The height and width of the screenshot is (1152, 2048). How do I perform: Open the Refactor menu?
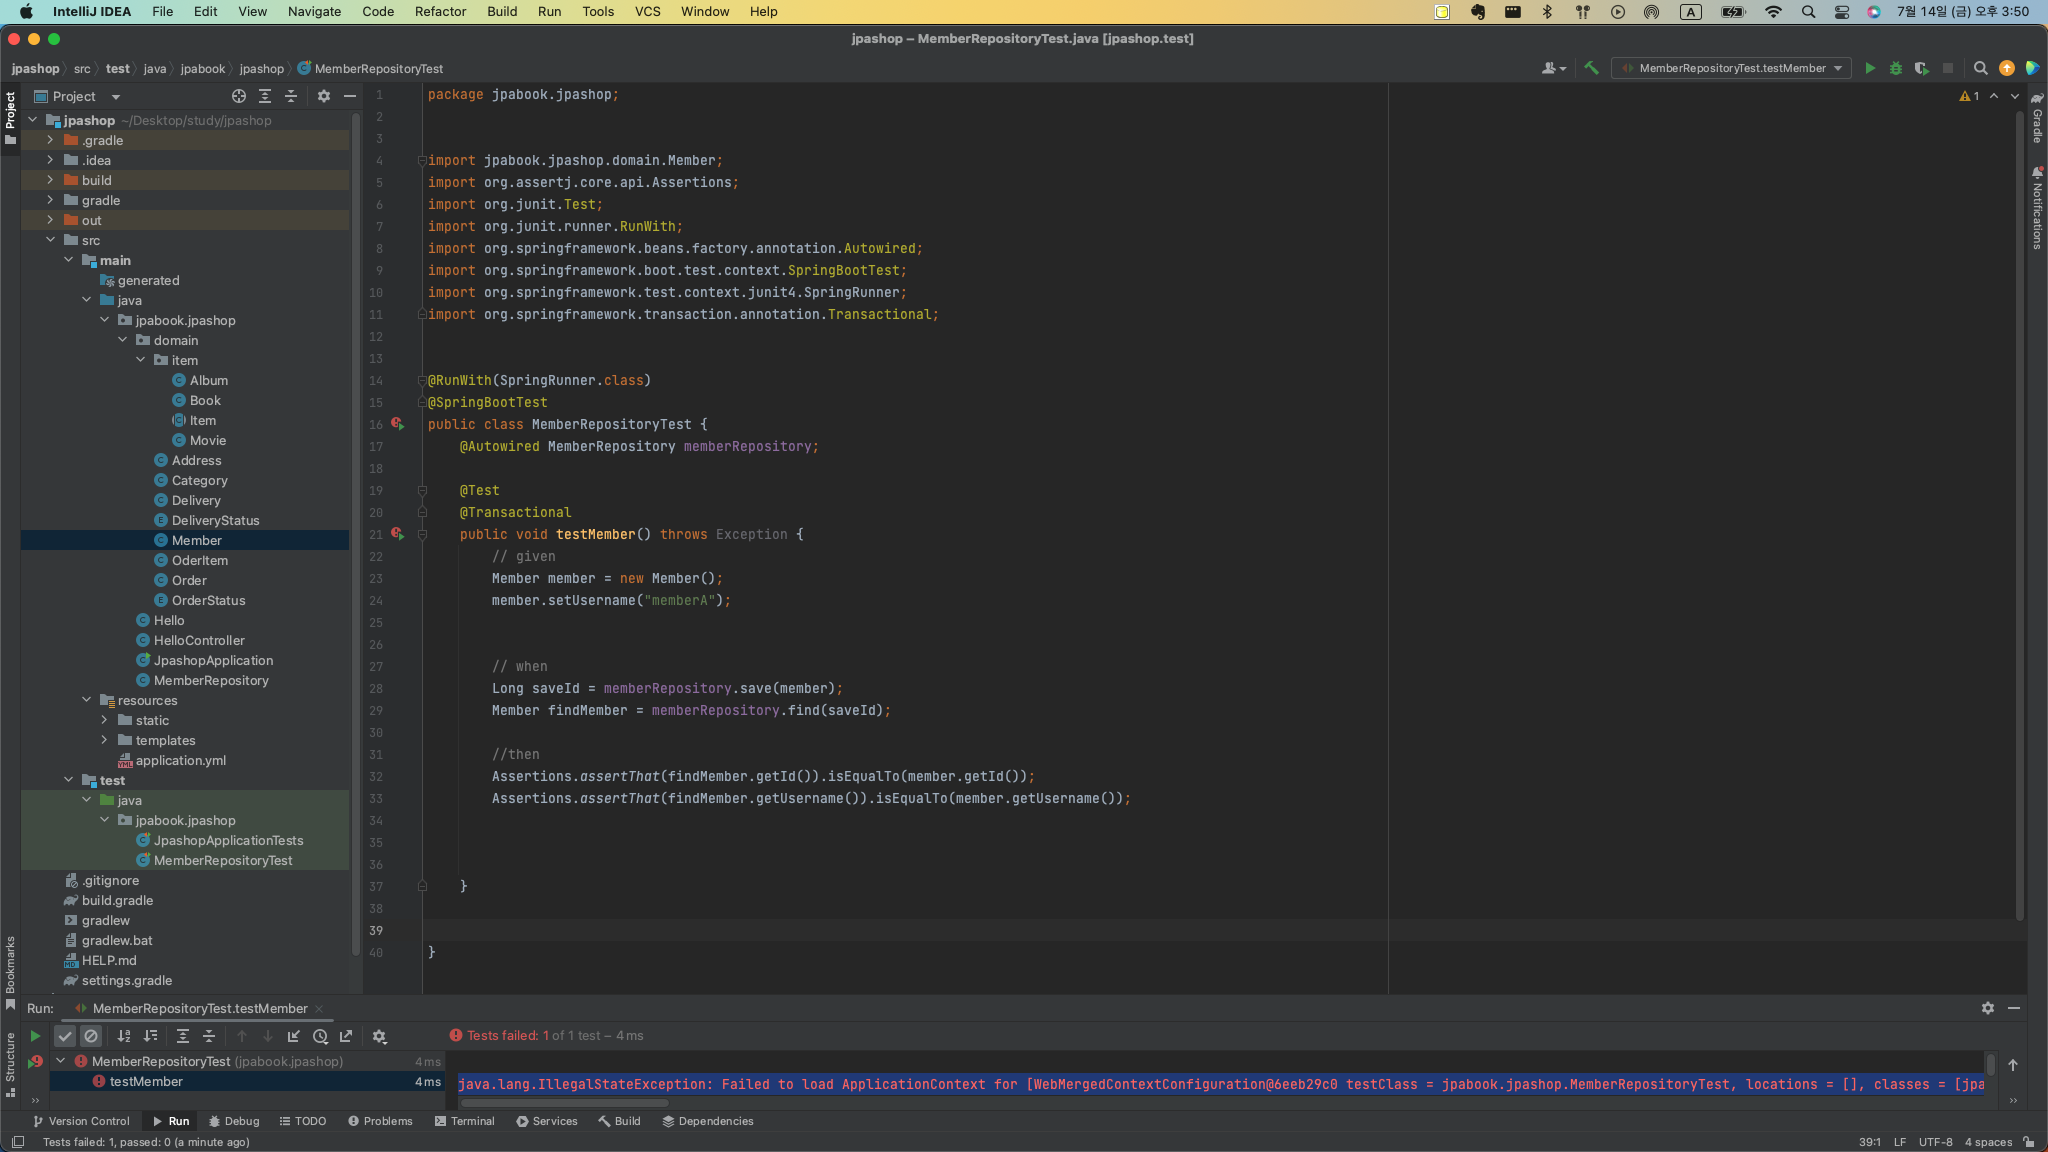(x=440, y=12)
